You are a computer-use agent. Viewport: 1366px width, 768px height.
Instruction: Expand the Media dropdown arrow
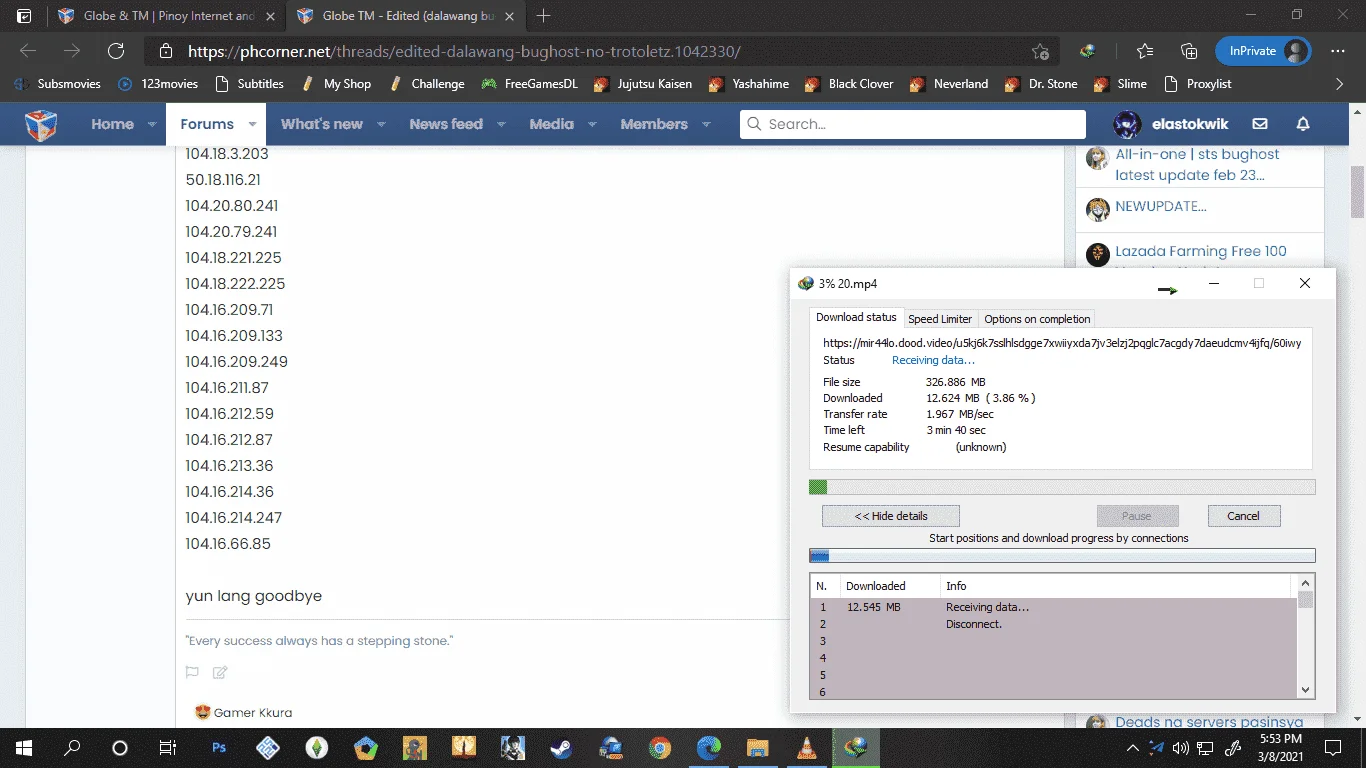pyautogui.click(x=592, y=124)
